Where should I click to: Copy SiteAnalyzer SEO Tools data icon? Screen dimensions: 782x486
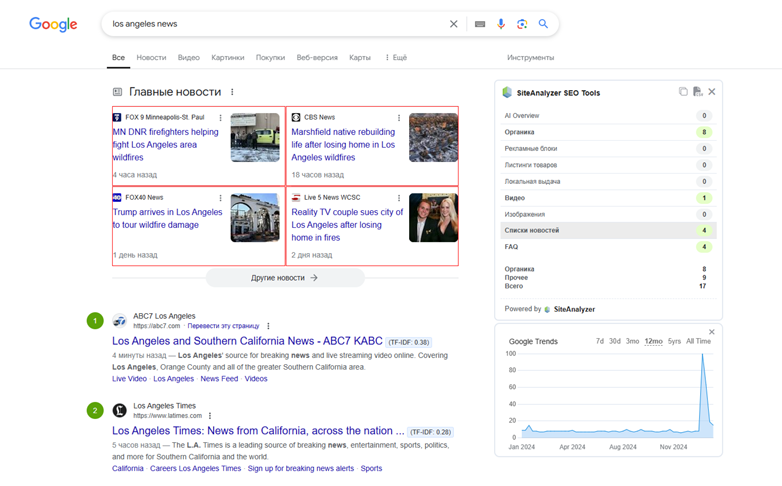point(683,91)
